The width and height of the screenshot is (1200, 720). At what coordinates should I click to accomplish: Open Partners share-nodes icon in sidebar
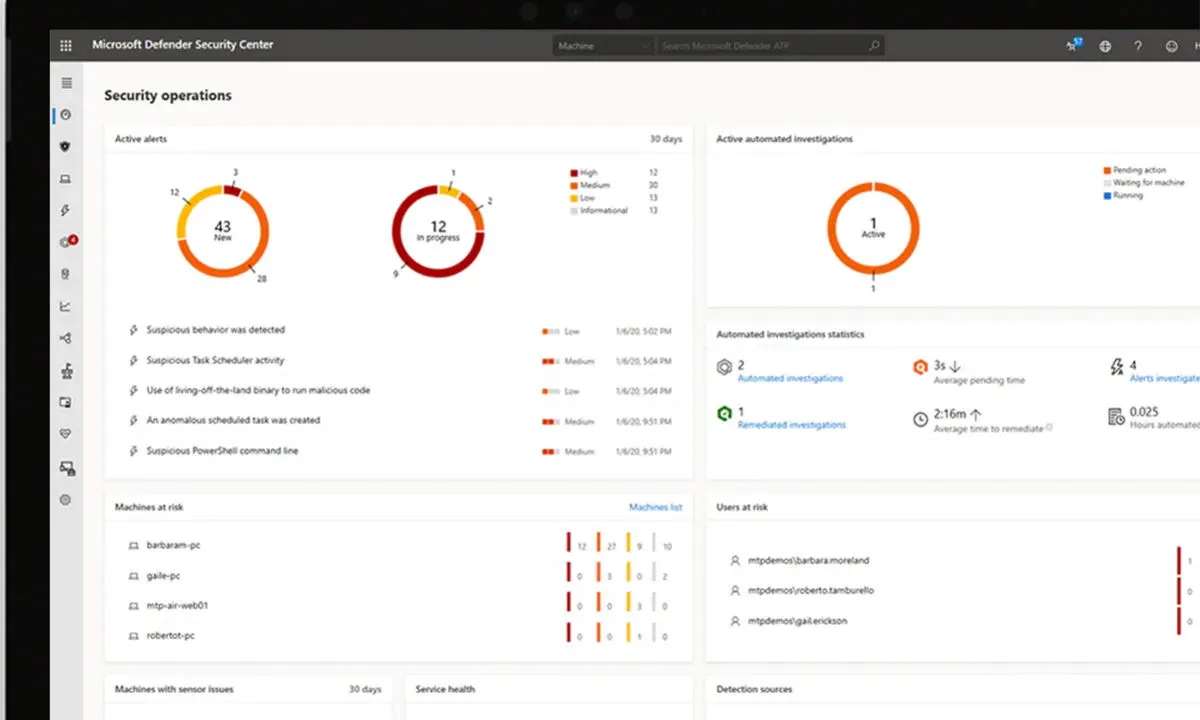66,338
